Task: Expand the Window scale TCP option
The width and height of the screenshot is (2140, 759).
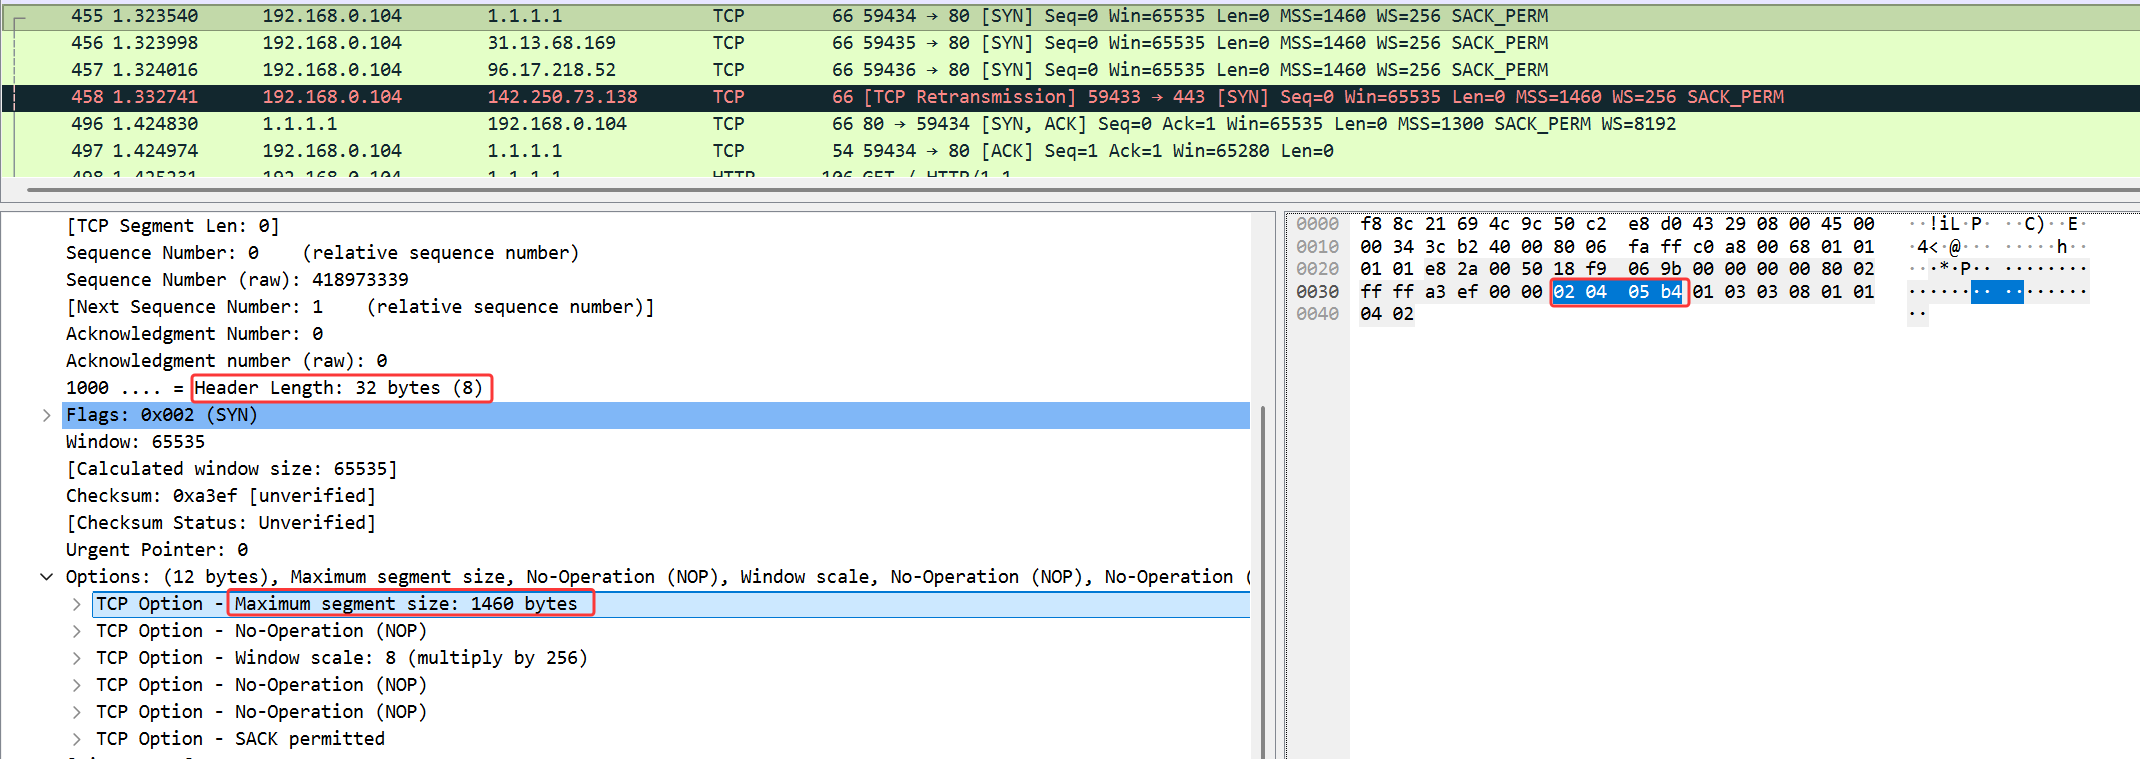Action: (x=76, y=658)
